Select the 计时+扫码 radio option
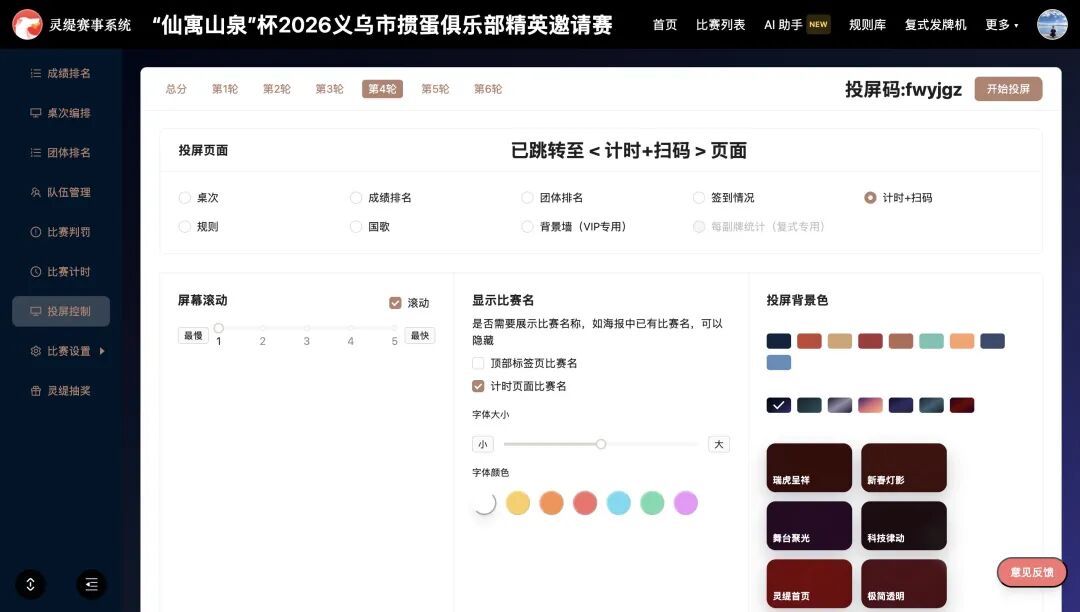This screenshot has width=1080, height=612. tap(870, 198)
